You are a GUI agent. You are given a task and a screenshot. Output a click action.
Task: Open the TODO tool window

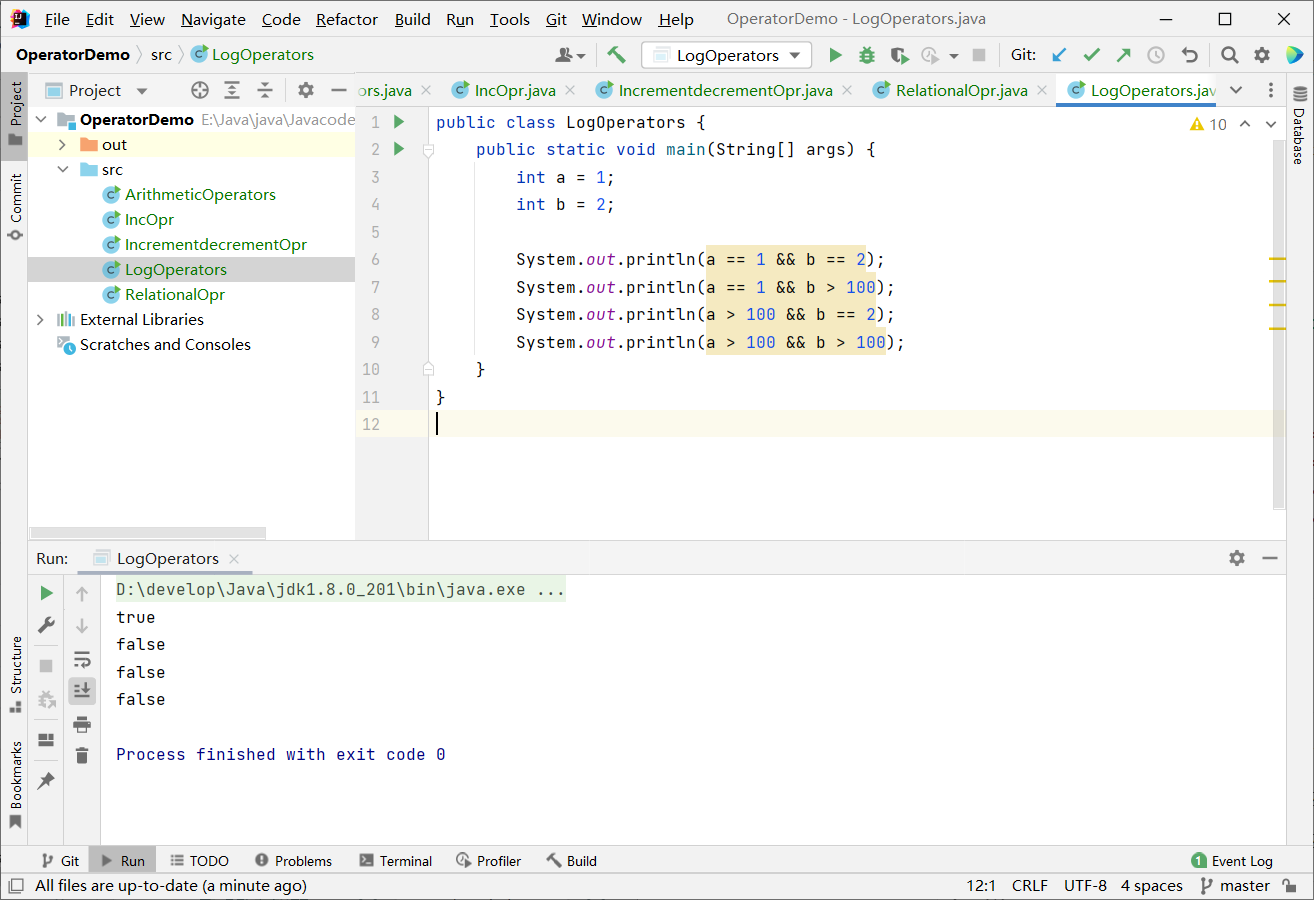pyautogui.click(x=199, y=860)
